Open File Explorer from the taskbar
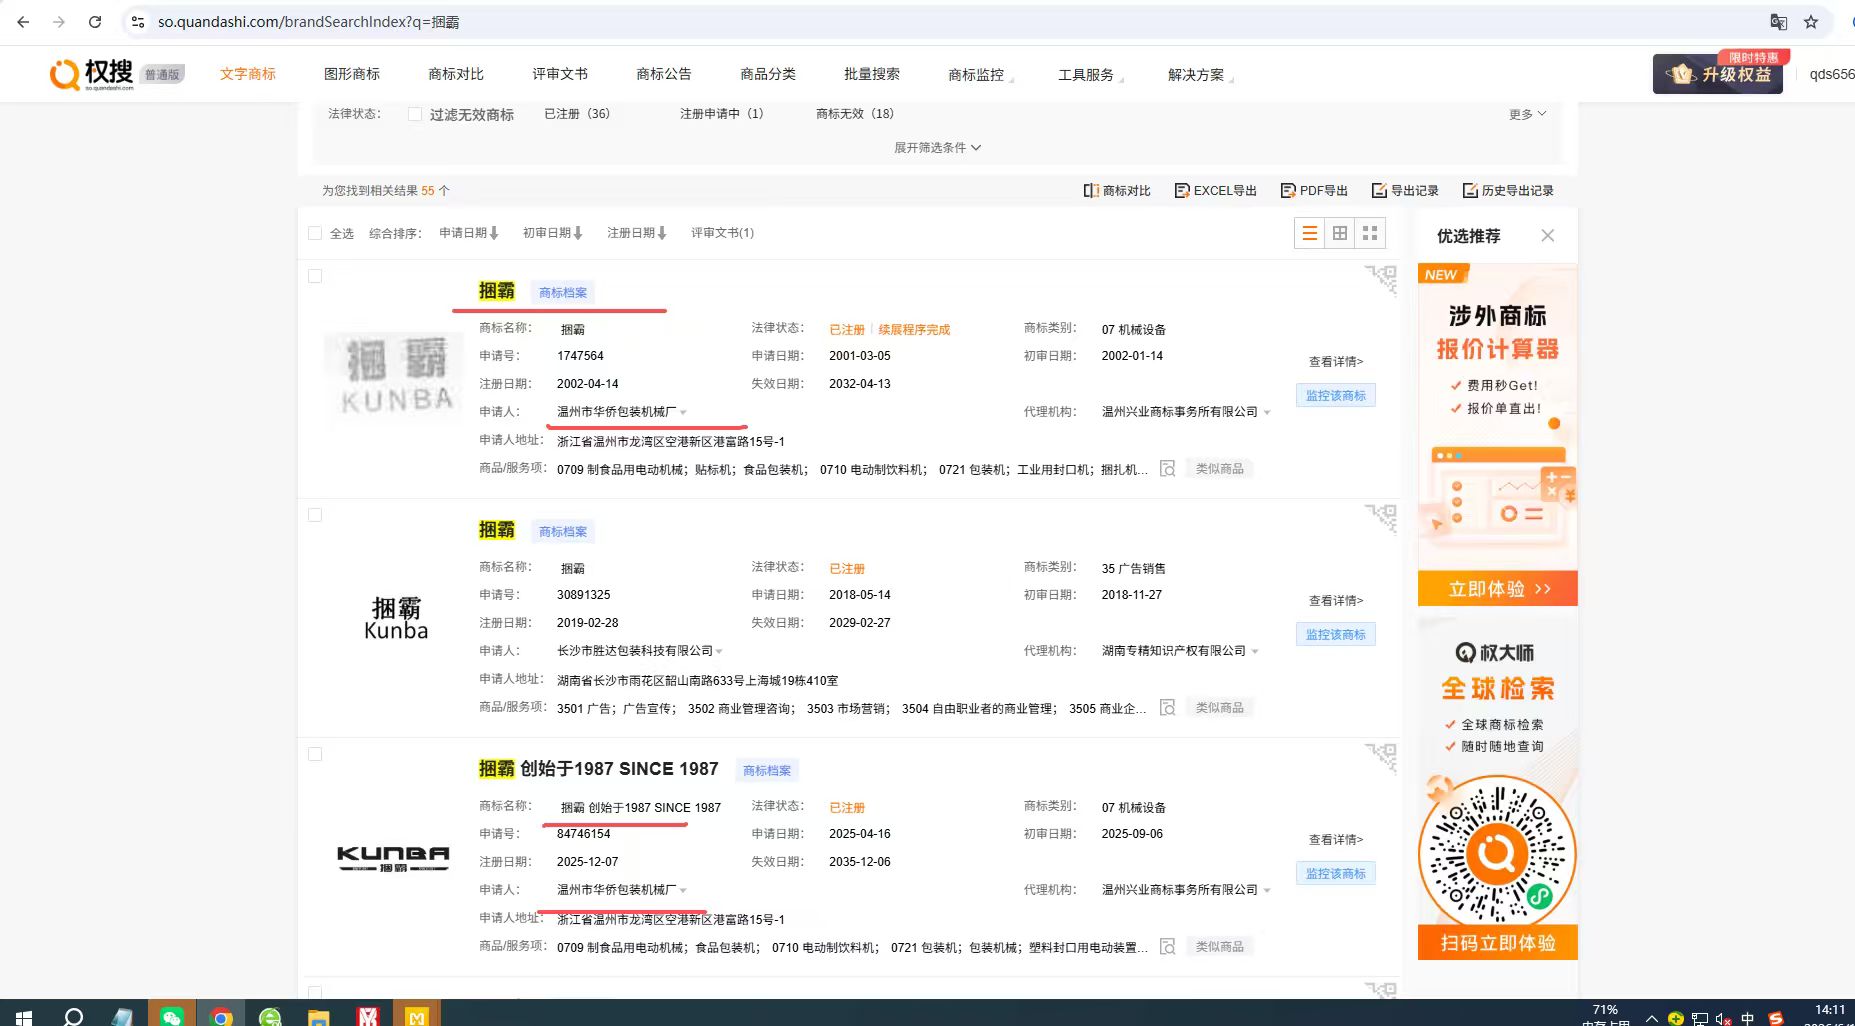 point(318,1017)
